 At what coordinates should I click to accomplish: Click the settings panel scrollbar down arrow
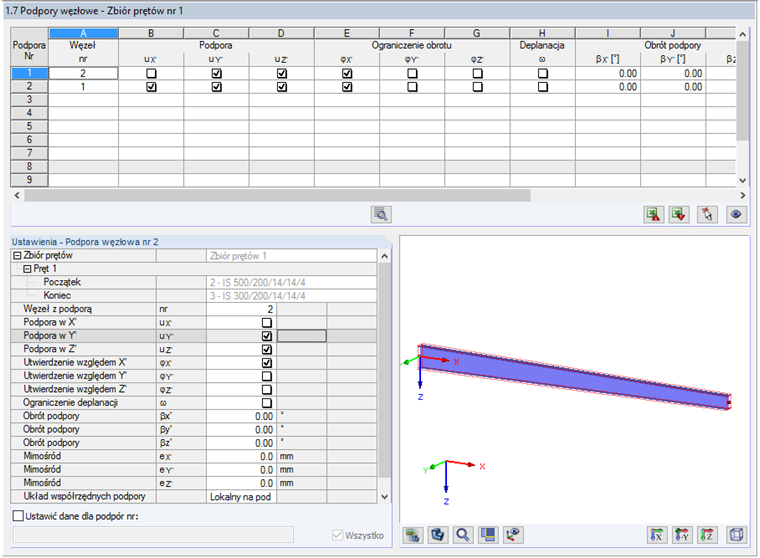384,497
